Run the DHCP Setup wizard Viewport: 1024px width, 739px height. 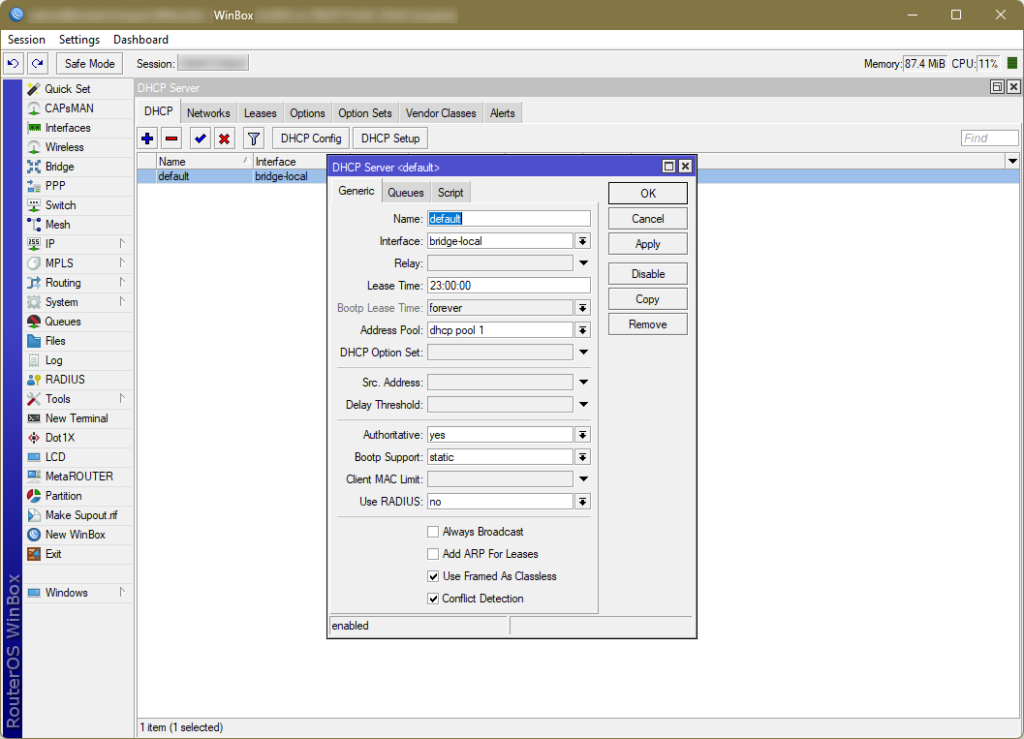click(x=389, y=138)
